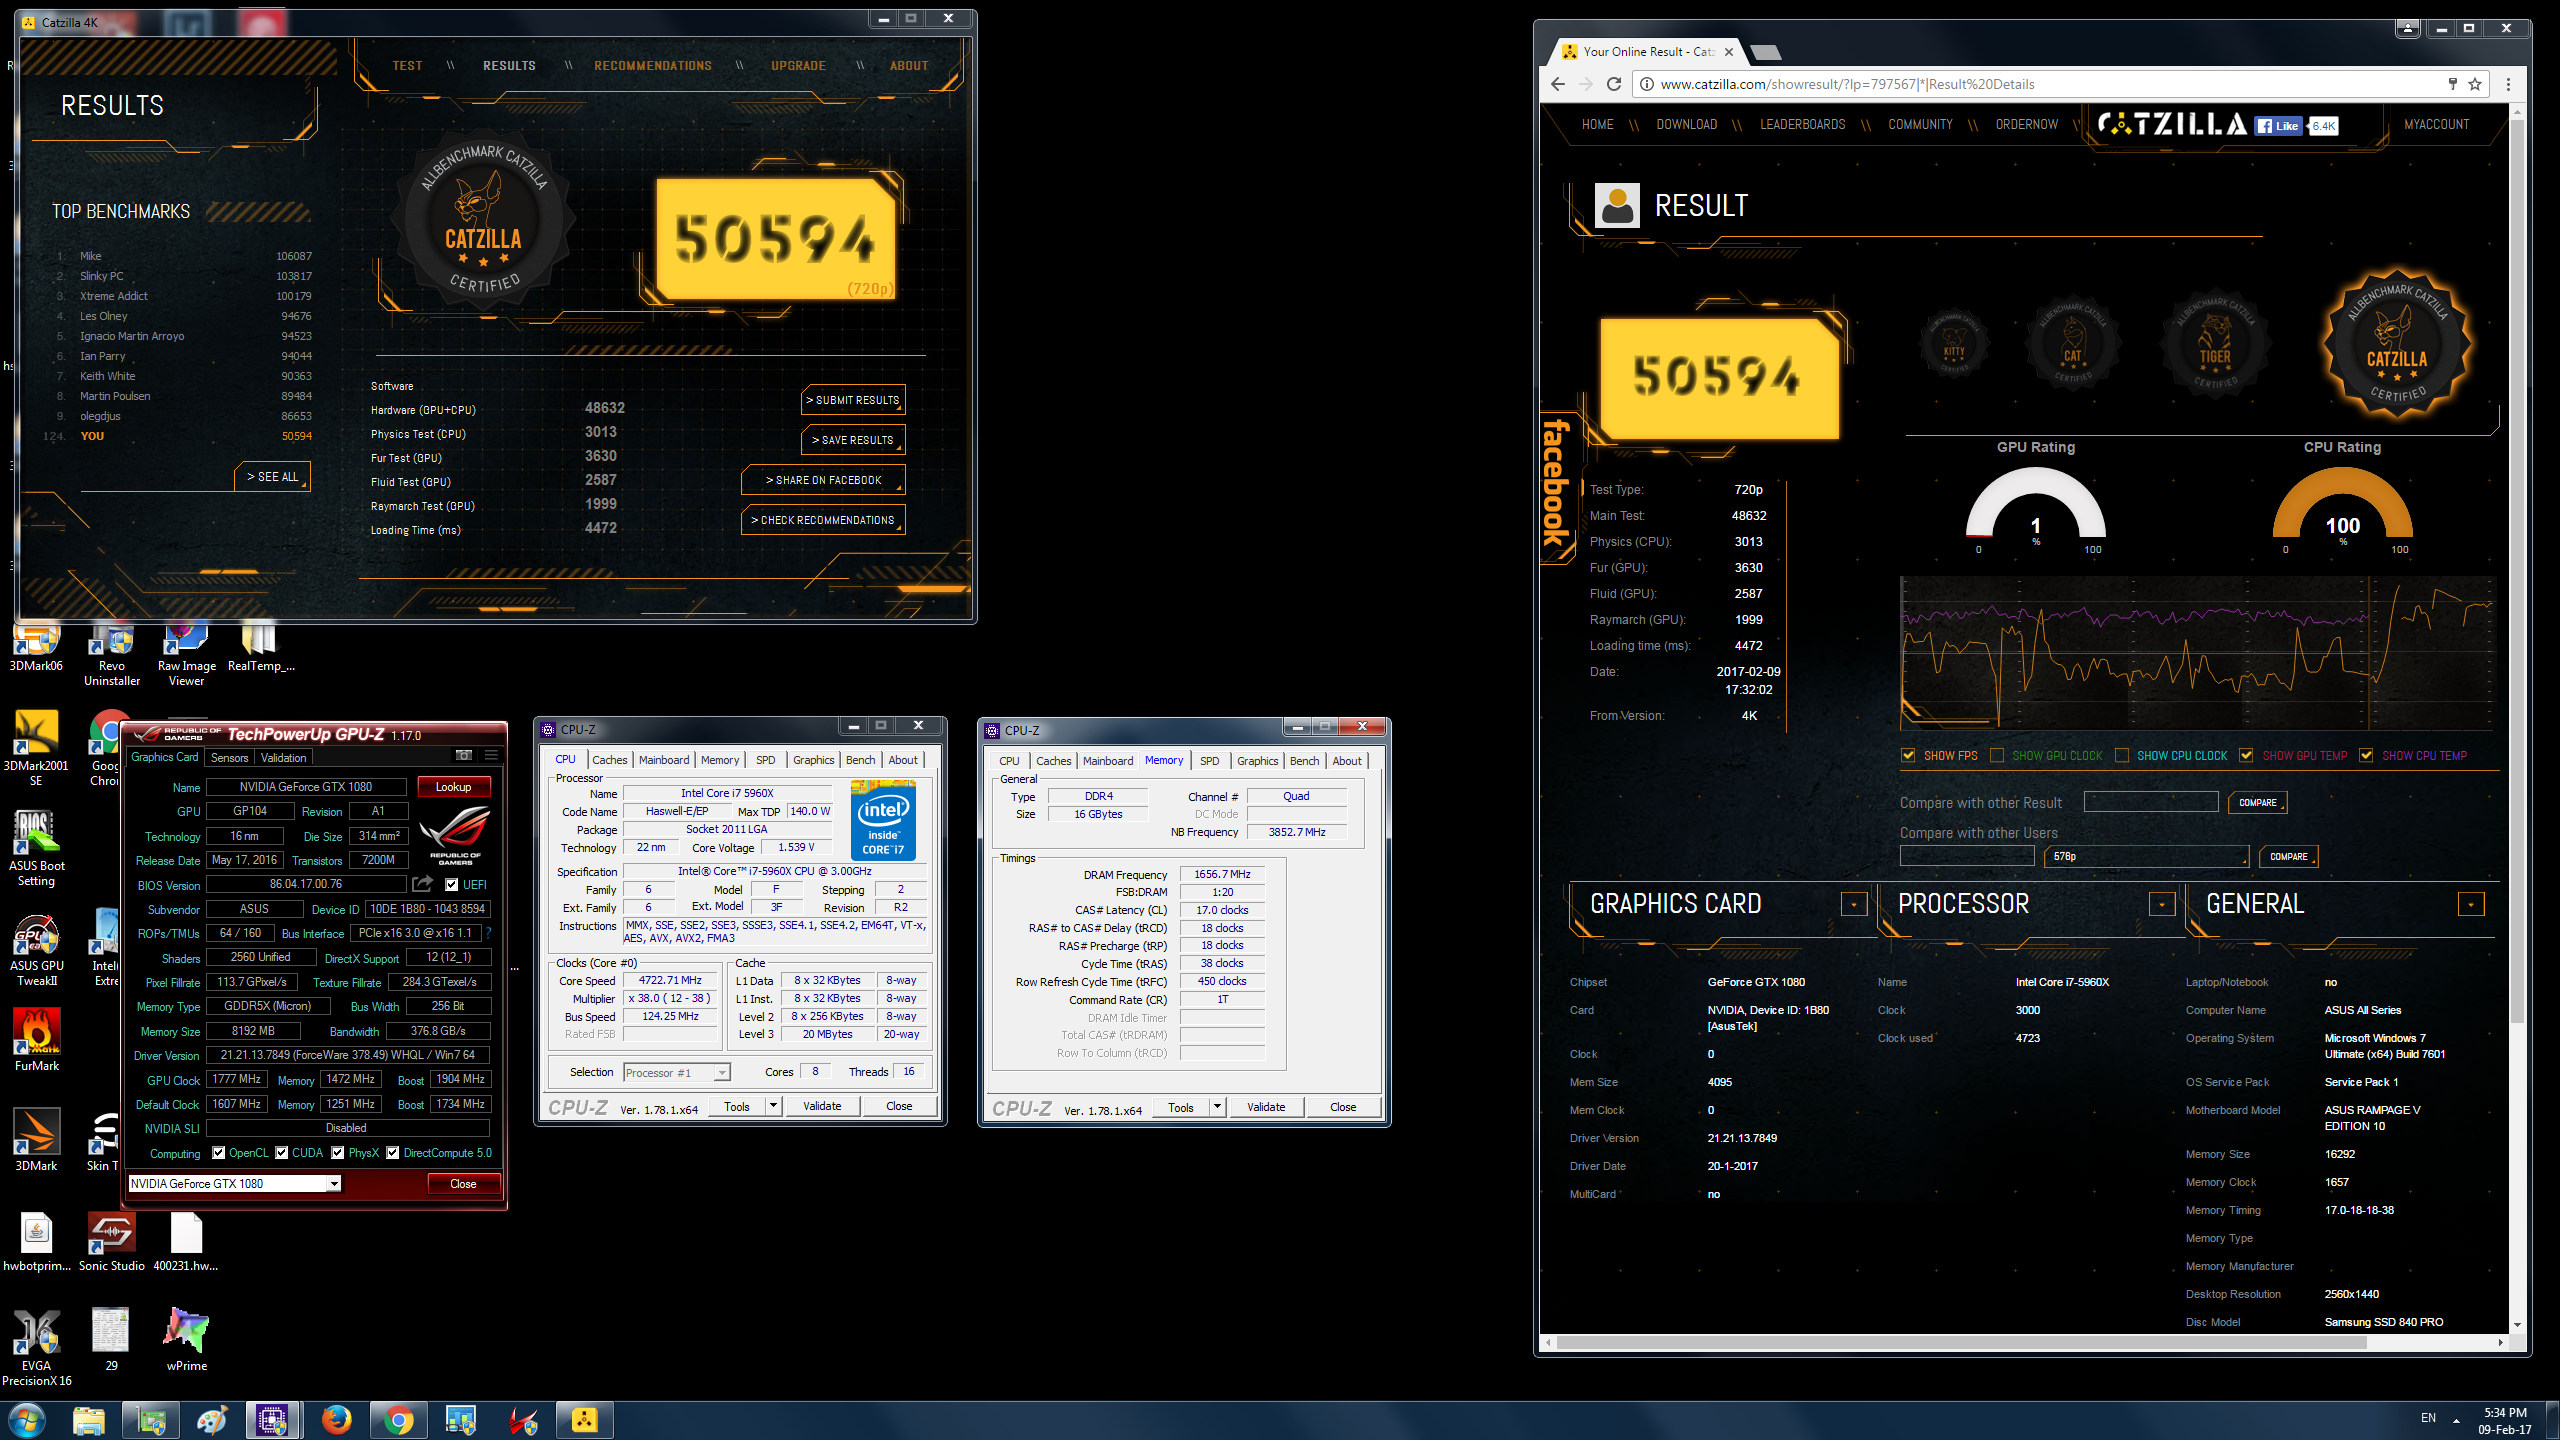This screenshot has width=2560, height=1440.
Task: Open ASUS GPU TweakII desktop icon
Action: click(36, 950)
